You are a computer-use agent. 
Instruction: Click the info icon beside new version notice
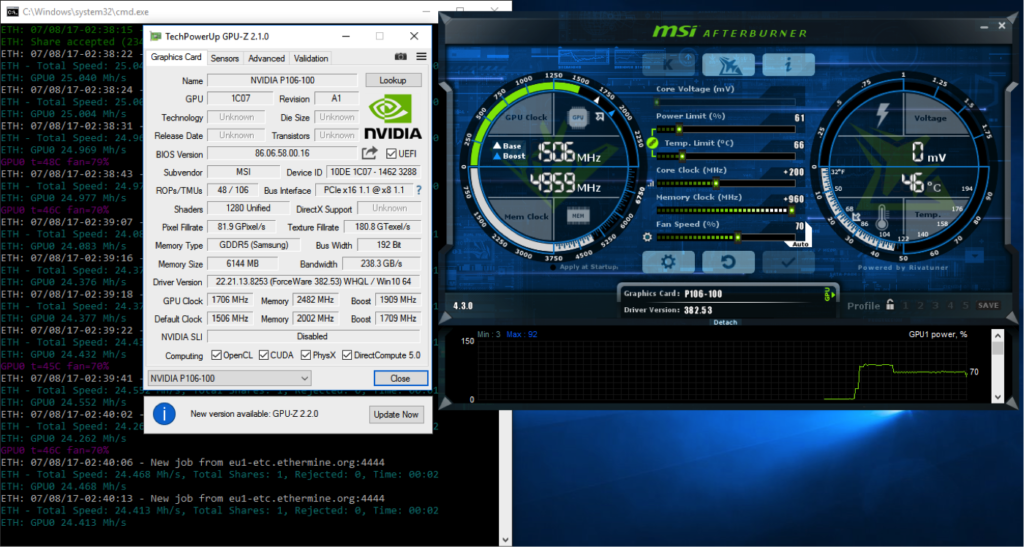click(164, 414)
